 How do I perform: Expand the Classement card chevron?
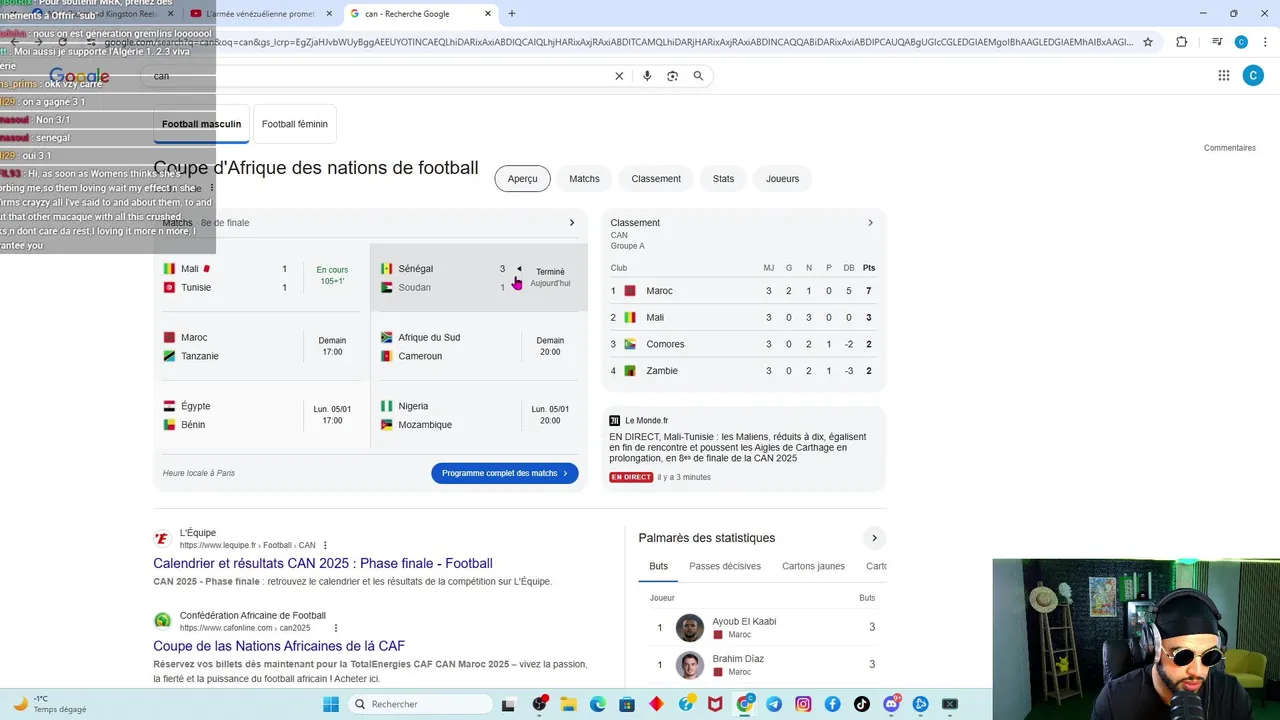(870, 223)
